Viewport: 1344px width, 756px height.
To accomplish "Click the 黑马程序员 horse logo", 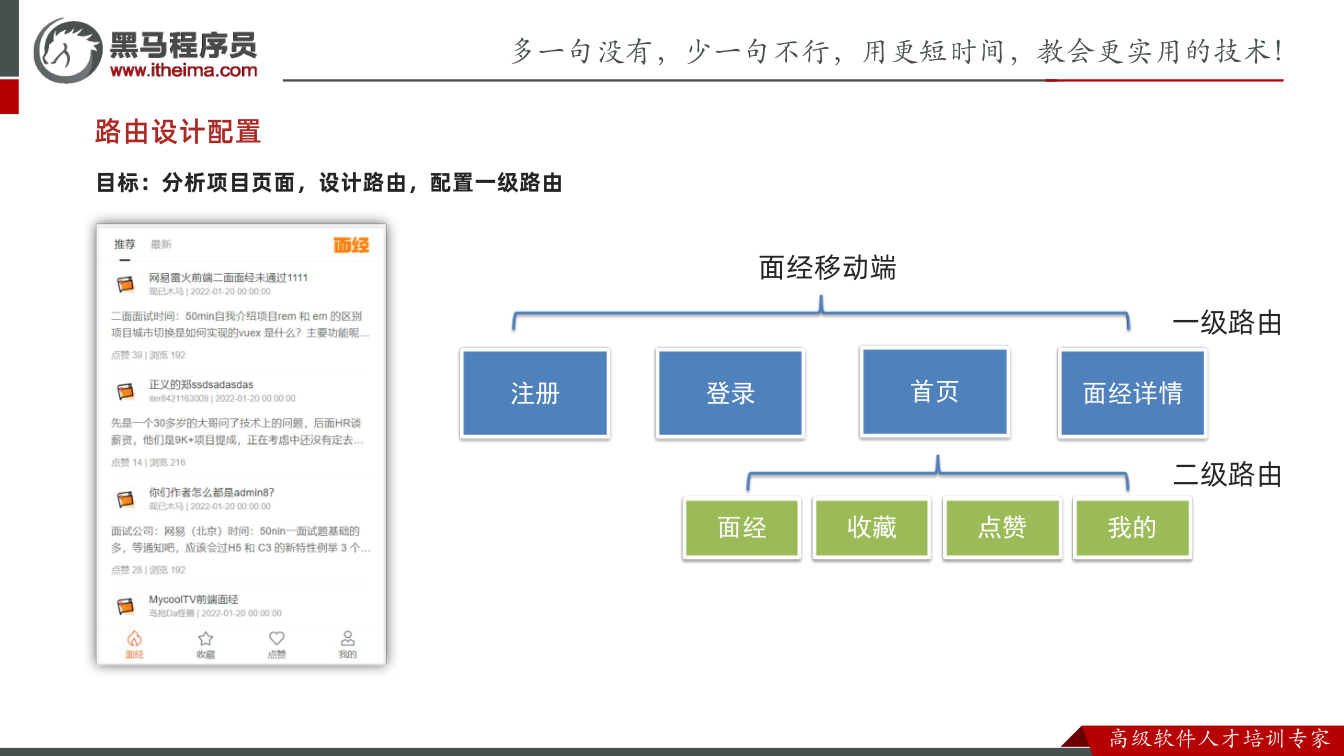I will pos(68,50).
